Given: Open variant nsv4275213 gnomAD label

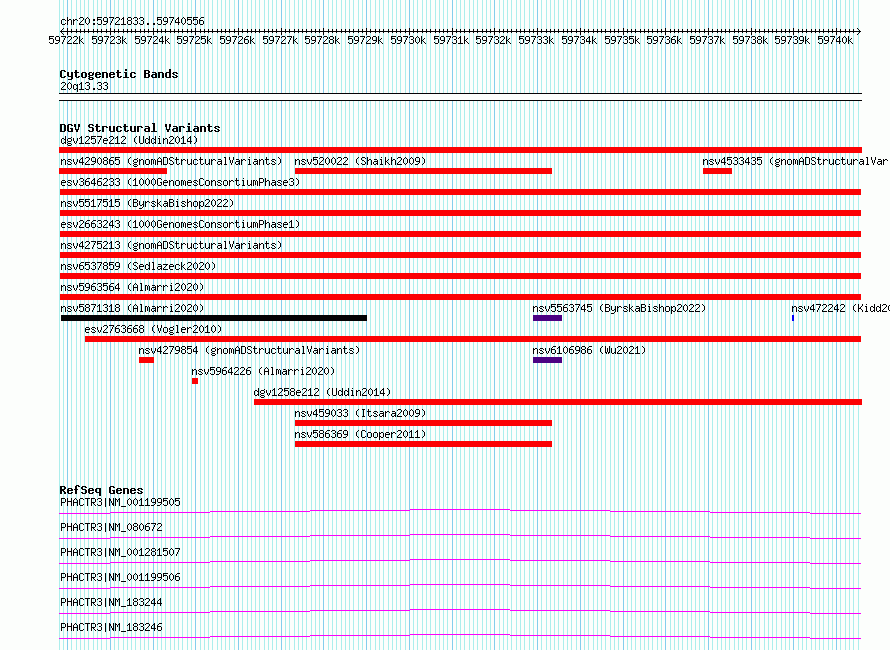Looking at the screenshot, I should click(x=171, y=245).
